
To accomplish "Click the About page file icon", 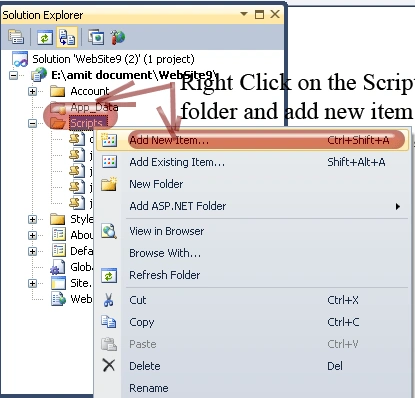I will point(59,234).
